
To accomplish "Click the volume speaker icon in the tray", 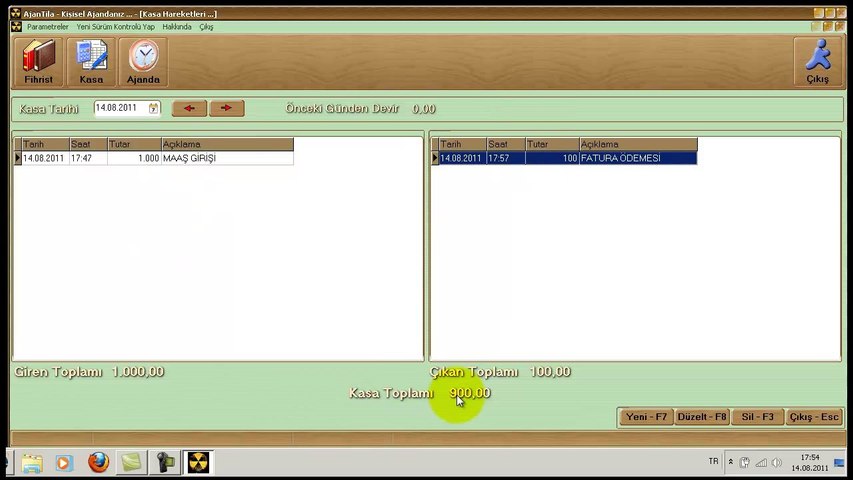I will click(777, 463).
